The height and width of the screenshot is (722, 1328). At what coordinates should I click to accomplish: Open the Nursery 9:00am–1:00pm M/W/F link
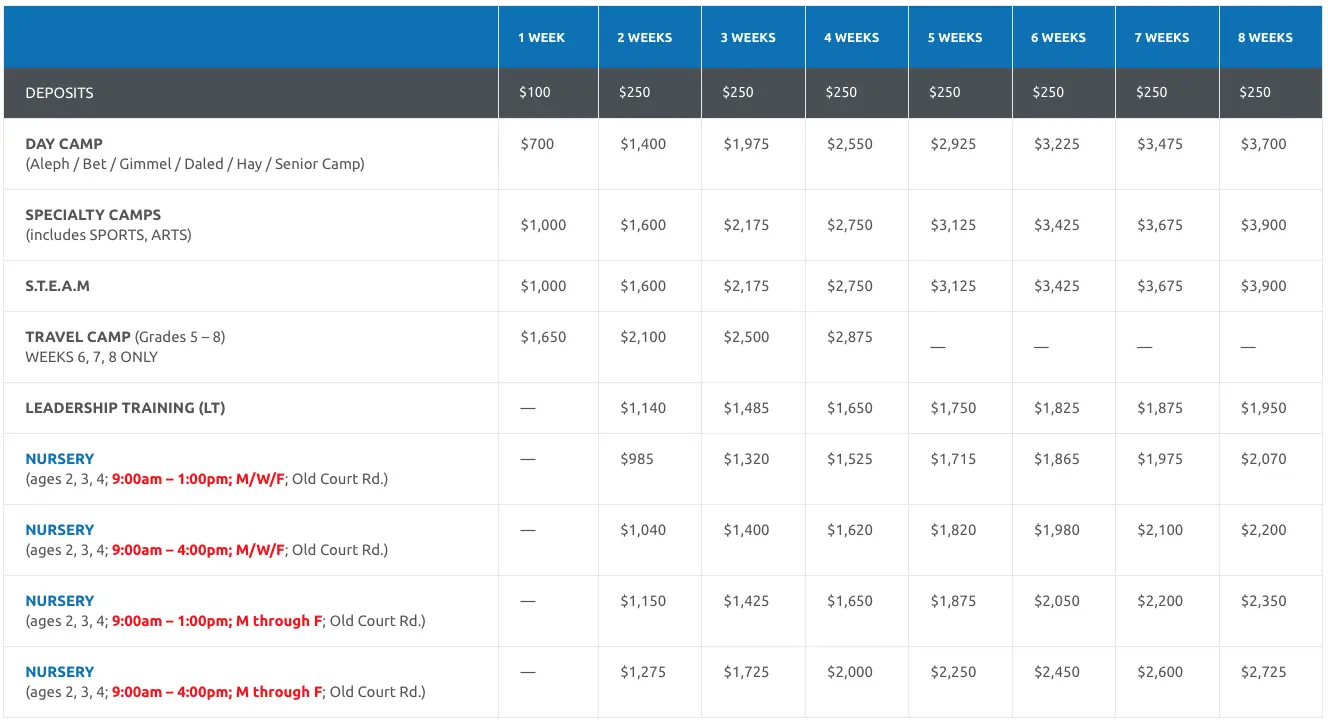pos(59,459)
